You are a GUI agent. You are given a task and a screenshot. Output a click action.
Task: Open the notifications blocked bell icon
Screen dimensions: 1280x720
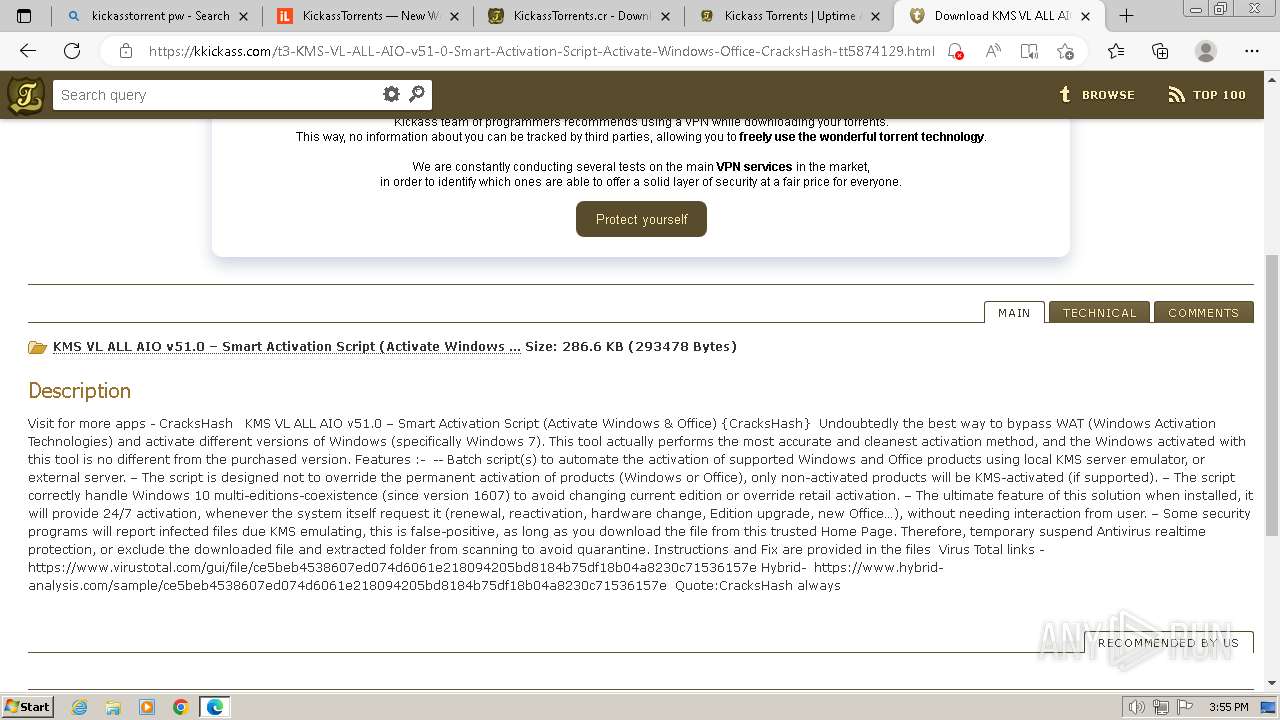[955, 51]
